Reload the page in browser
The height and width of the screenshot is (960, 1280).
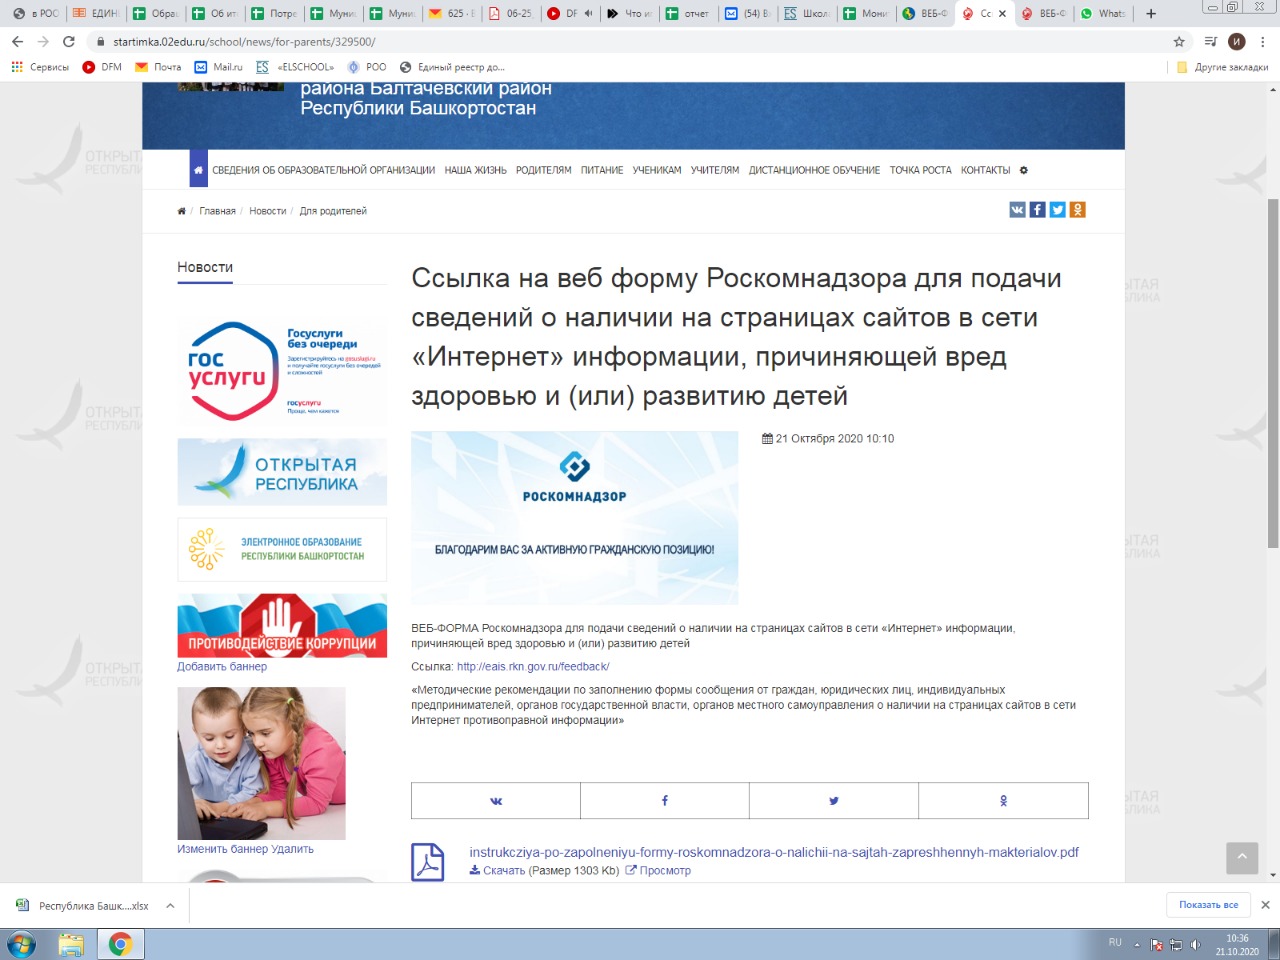pyautogui.click(x=69, y=42)
